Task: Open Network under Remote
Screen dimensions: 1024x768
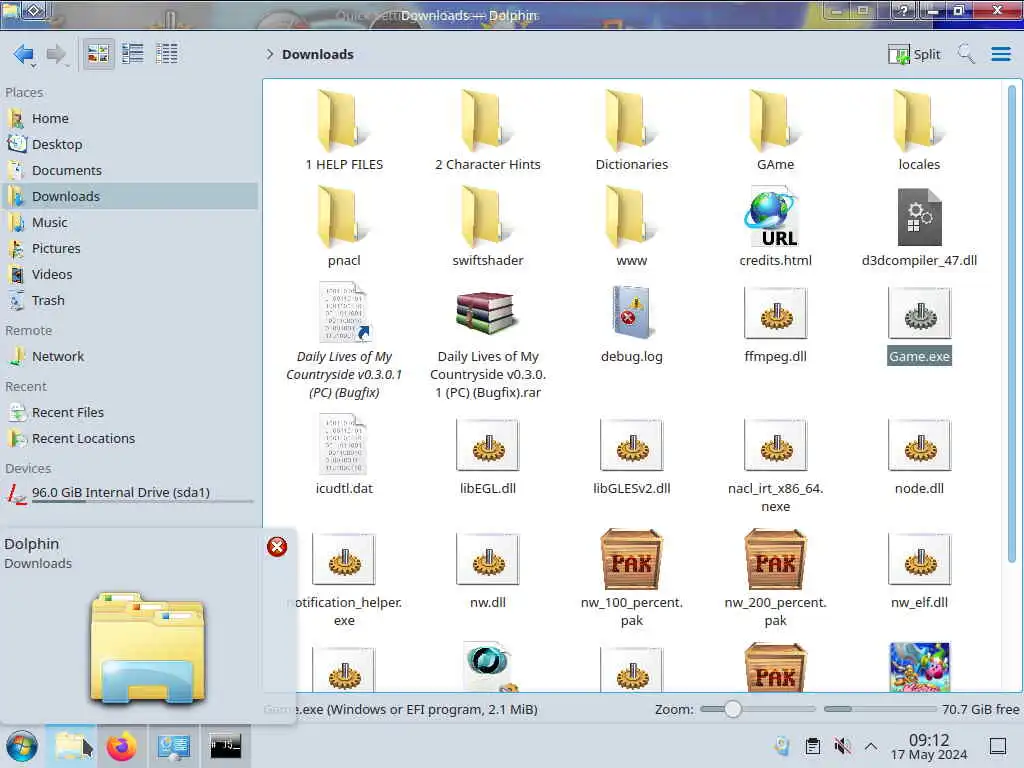Action: (x=131, y=357)
